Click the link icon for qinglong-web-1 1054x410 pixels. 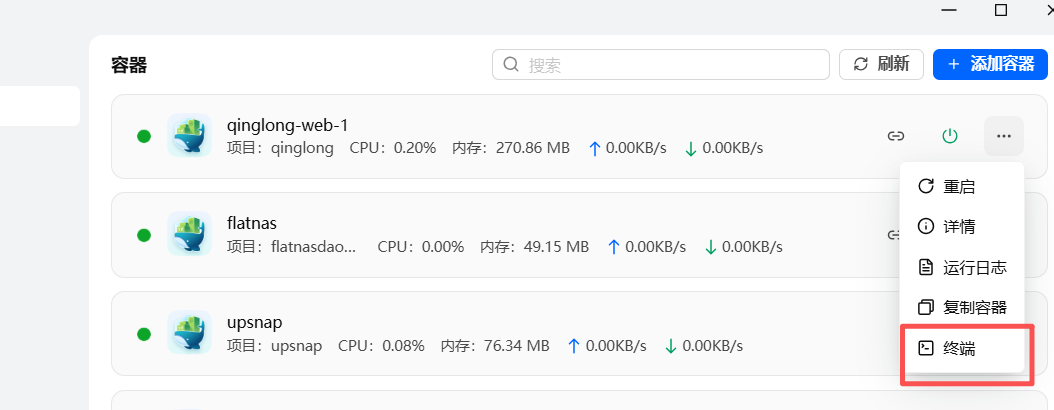point(896,136)
